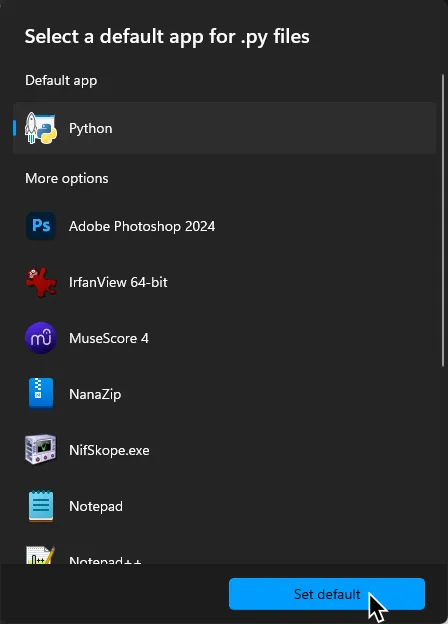Click the Adobe Photoshop 2024 icon

(x=41, y=226)
